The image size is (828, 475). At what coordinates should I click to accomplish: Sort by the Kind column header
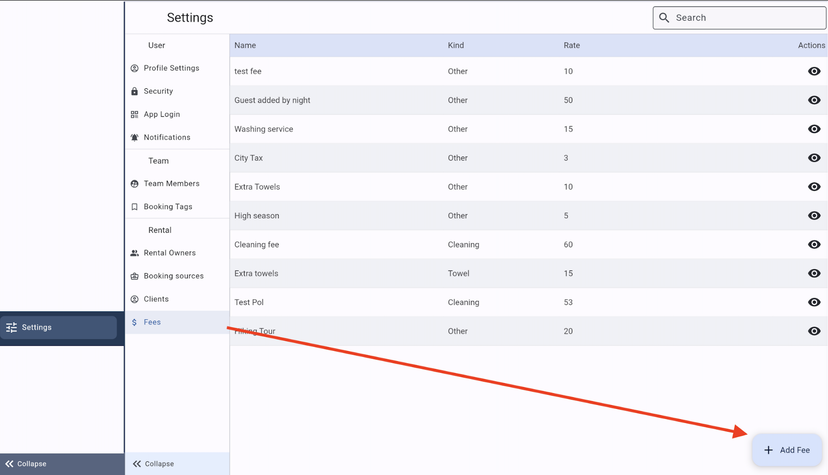pyautogui.click(x=456, y=45)
